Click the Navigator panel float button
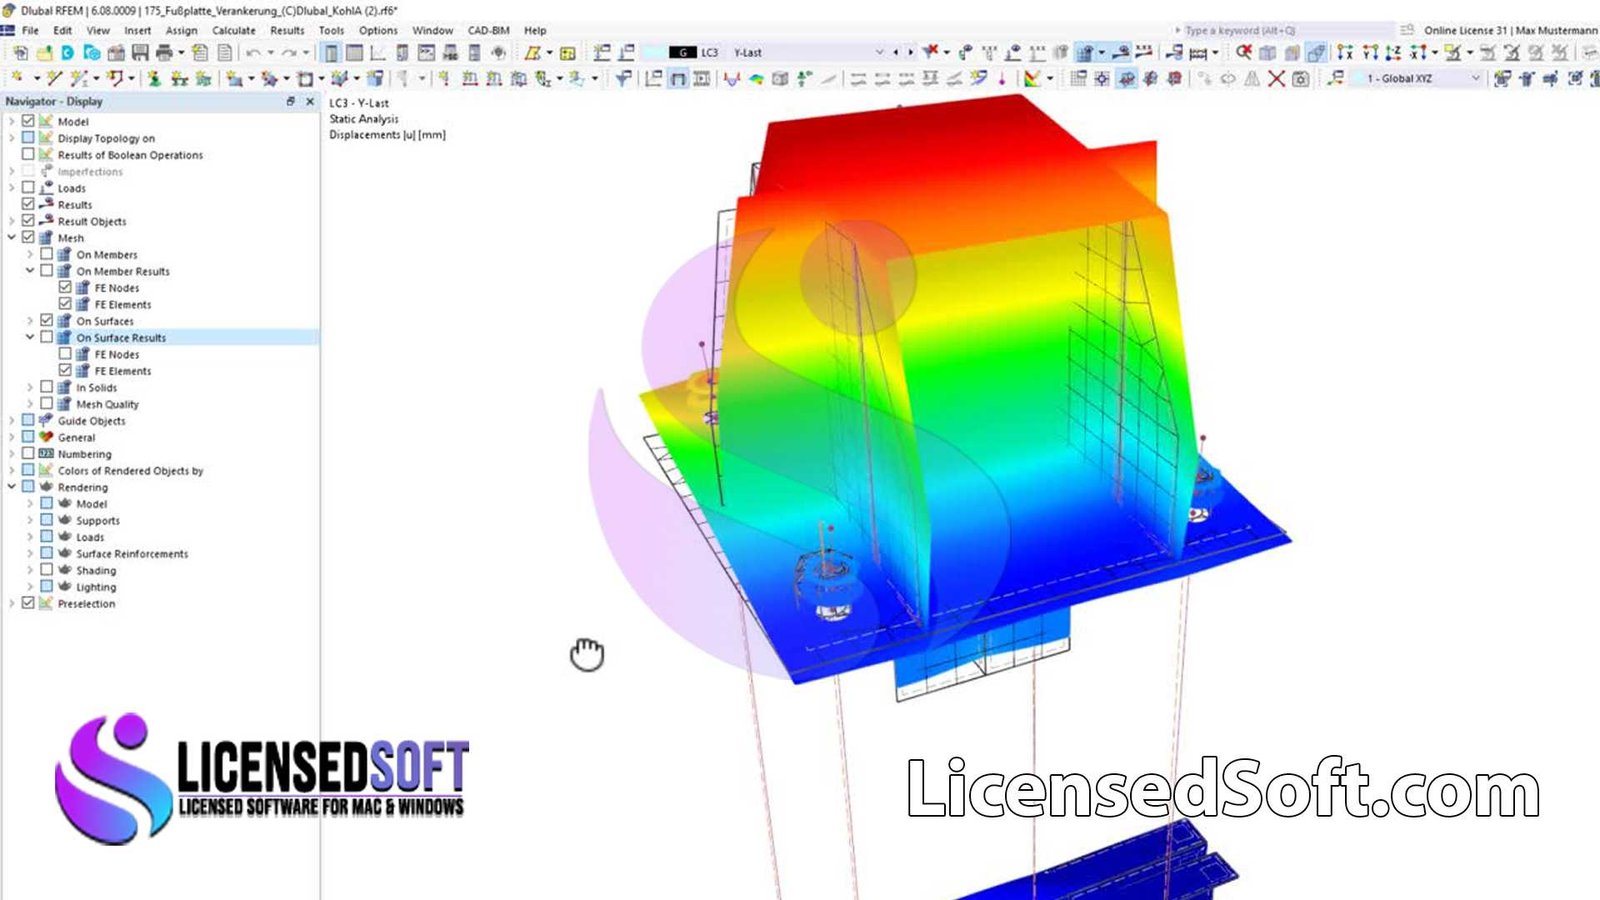 click(x=291, y=101)
